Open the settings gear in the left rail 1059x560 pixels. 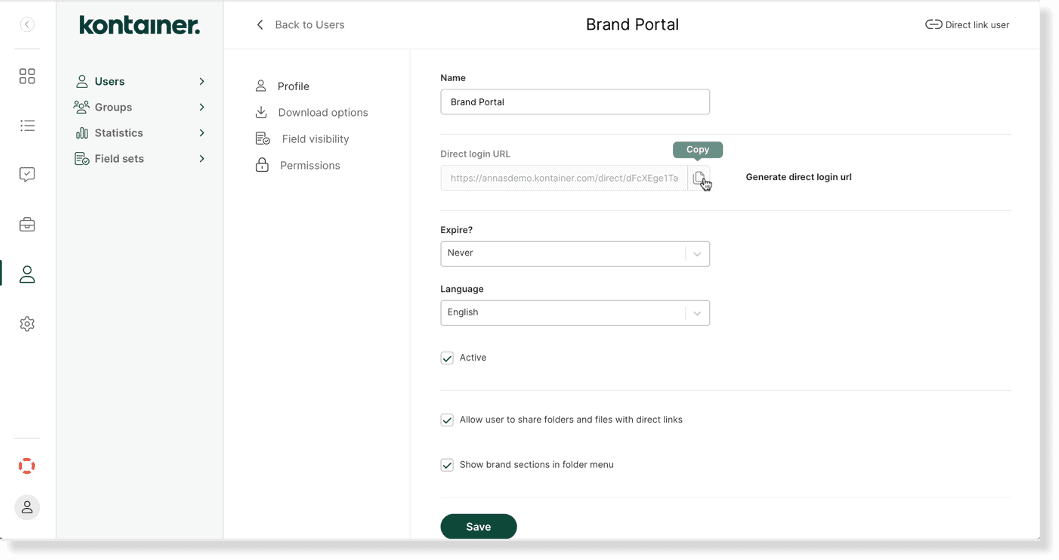click(x=27, y=324)
